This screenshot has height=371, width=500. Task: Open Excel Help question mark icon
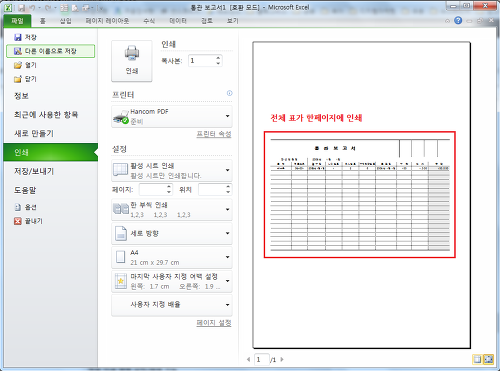click(x=458, y=21)
